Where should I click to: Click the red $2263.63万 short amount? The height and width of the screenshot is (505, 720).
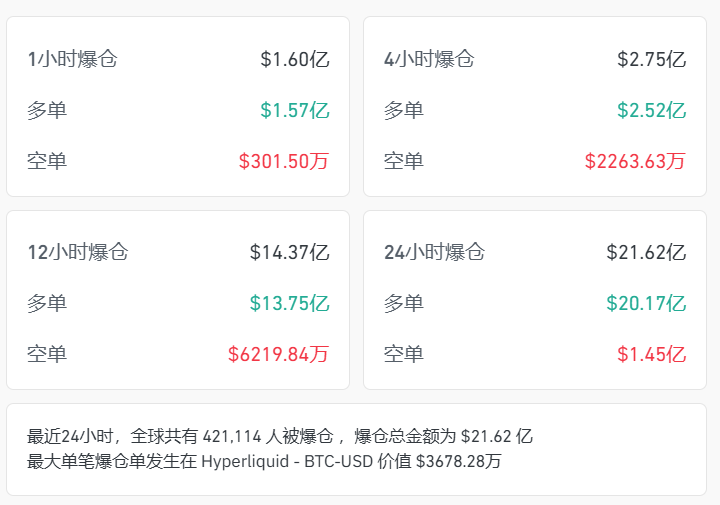click(635, 161)
